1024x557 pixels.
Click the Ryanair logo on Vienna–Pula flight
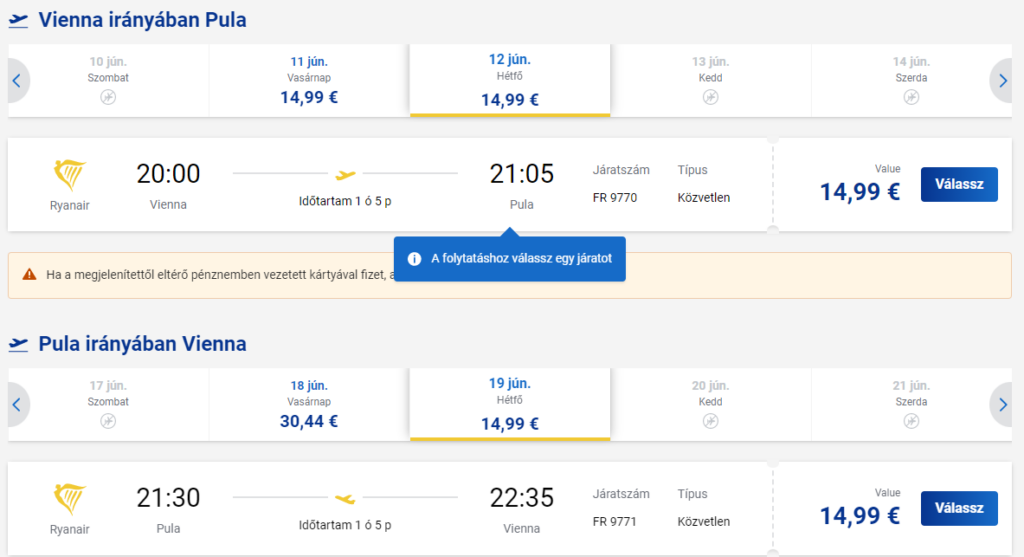tap(69, 174)
